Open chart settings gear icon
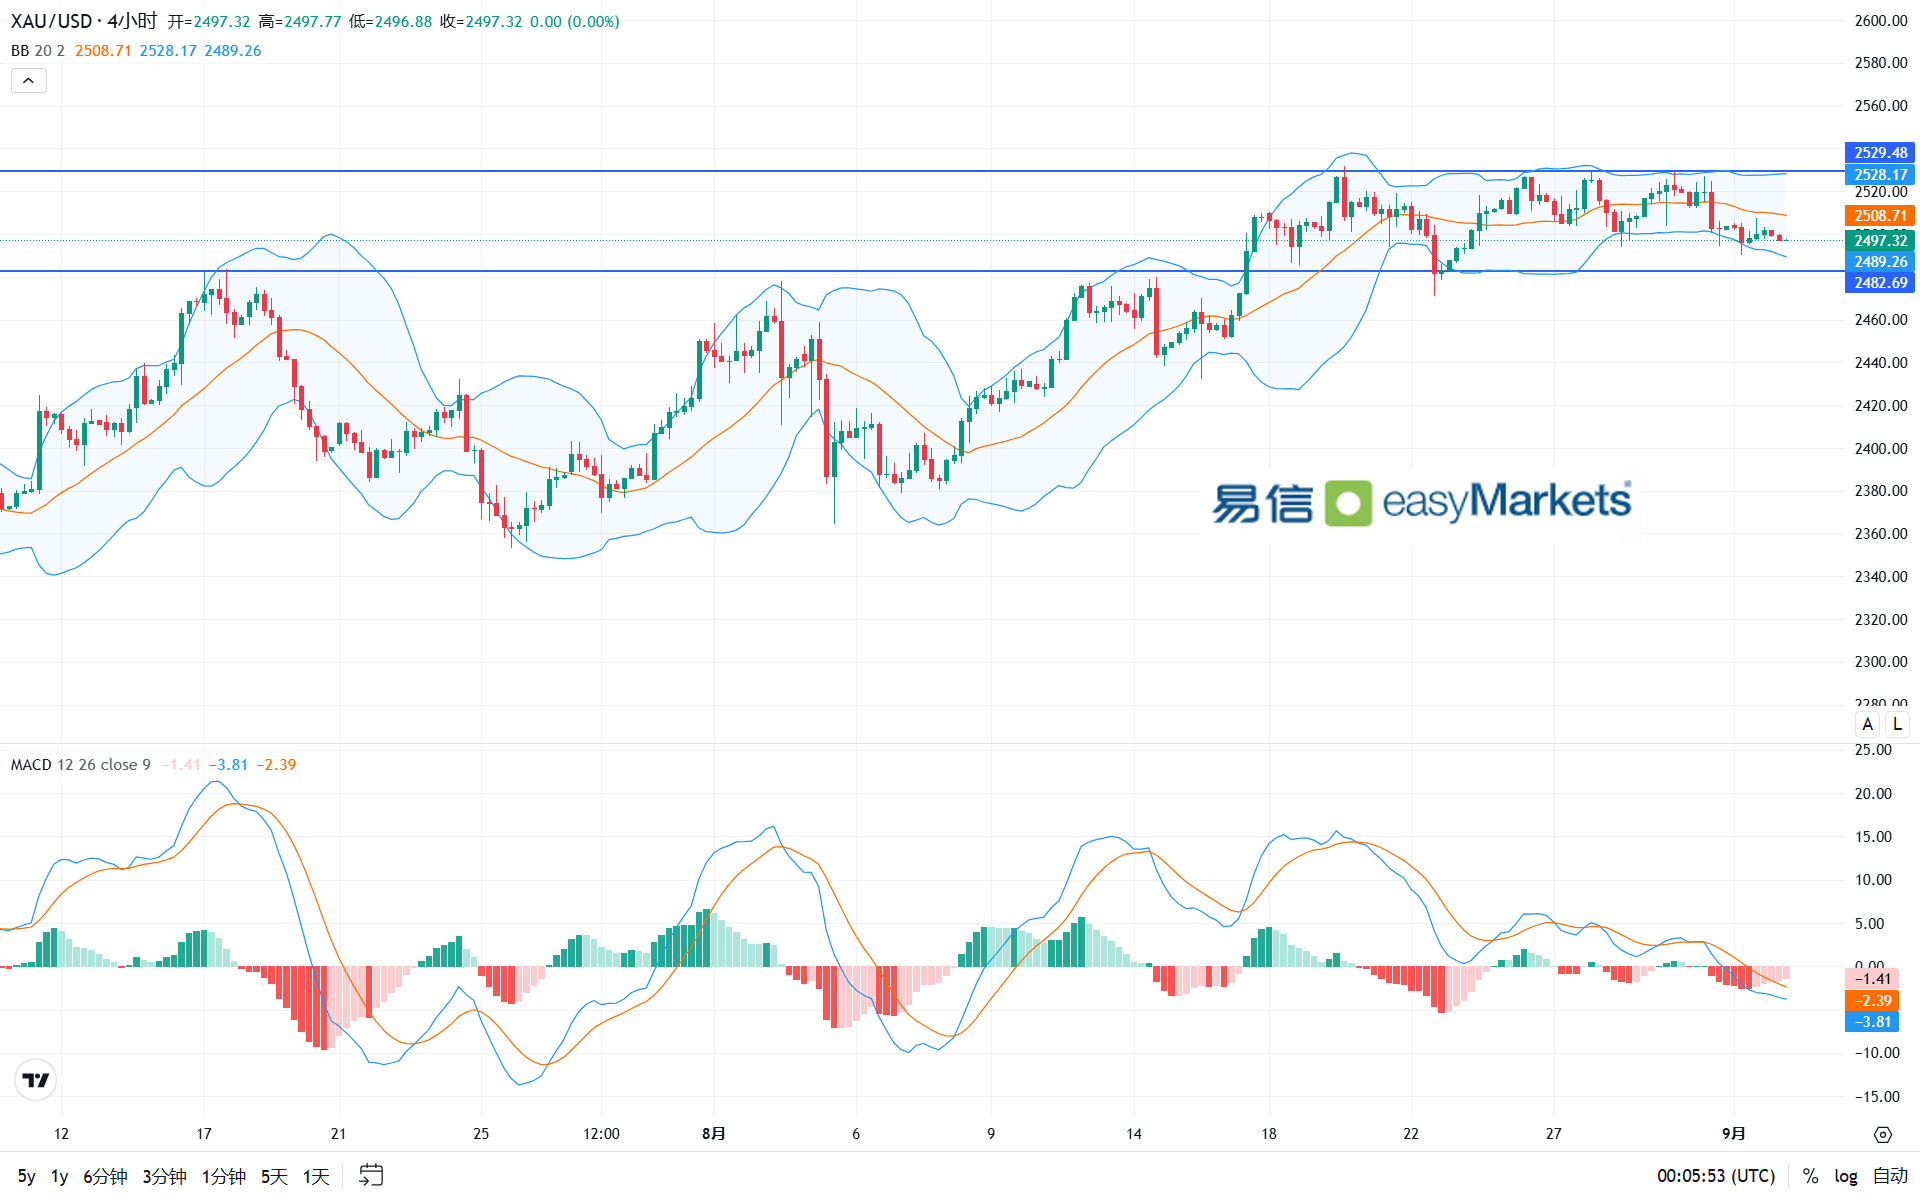 click(1883, 1134)
